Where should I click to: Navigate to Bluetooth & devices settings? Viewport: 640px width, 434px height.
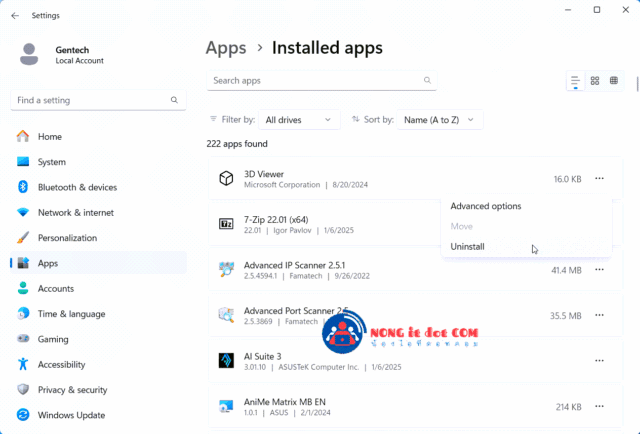(x=98, y=187)
